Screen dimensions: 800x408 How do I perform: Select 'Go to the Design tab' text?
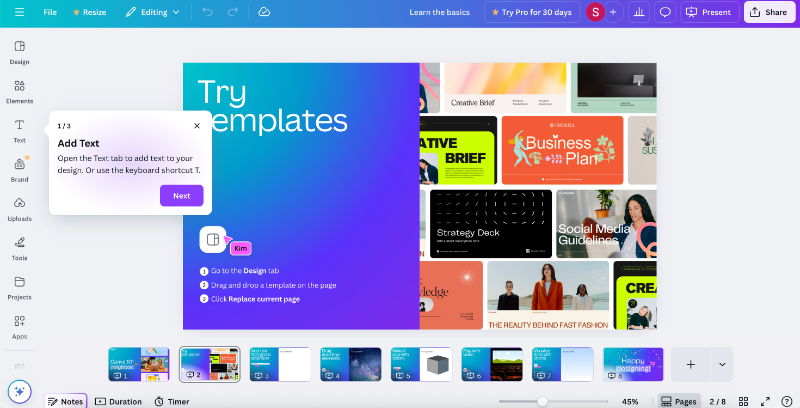coord(245,271)
